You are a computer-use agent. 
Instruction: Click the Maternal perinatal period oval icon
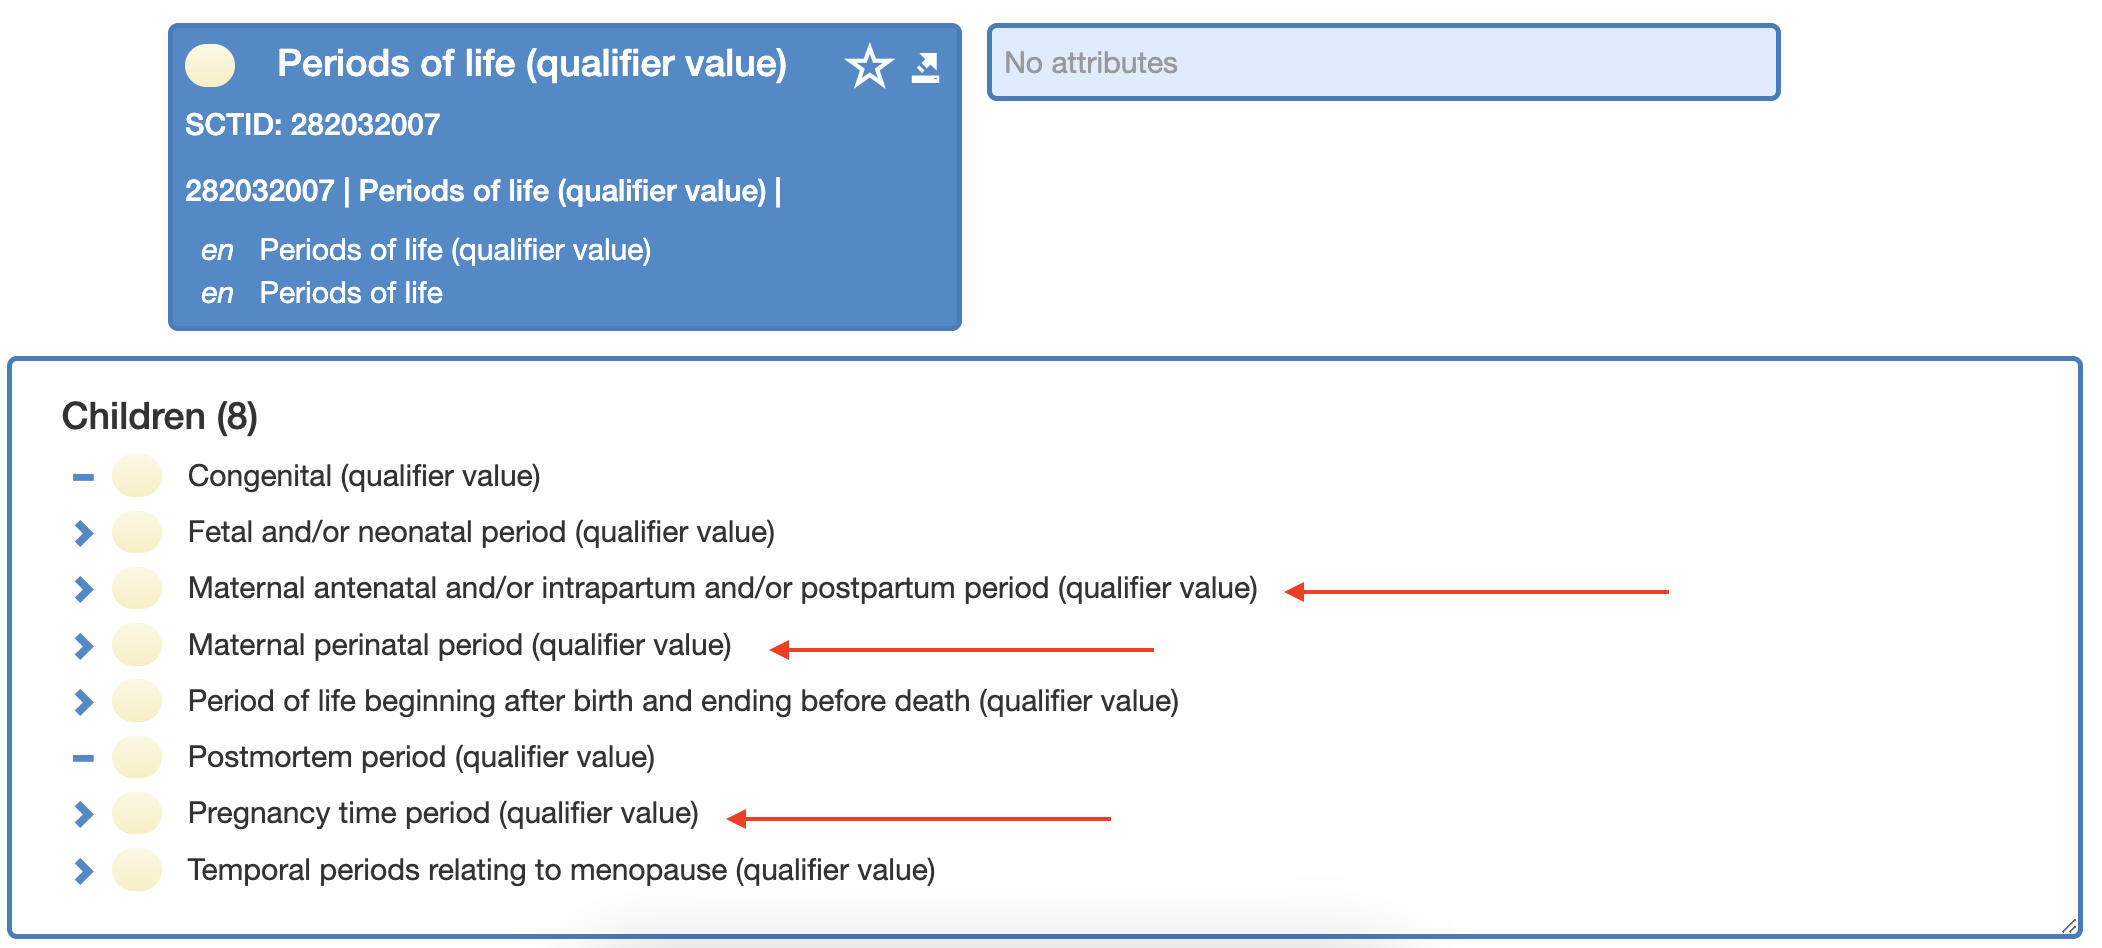[137, 645]
